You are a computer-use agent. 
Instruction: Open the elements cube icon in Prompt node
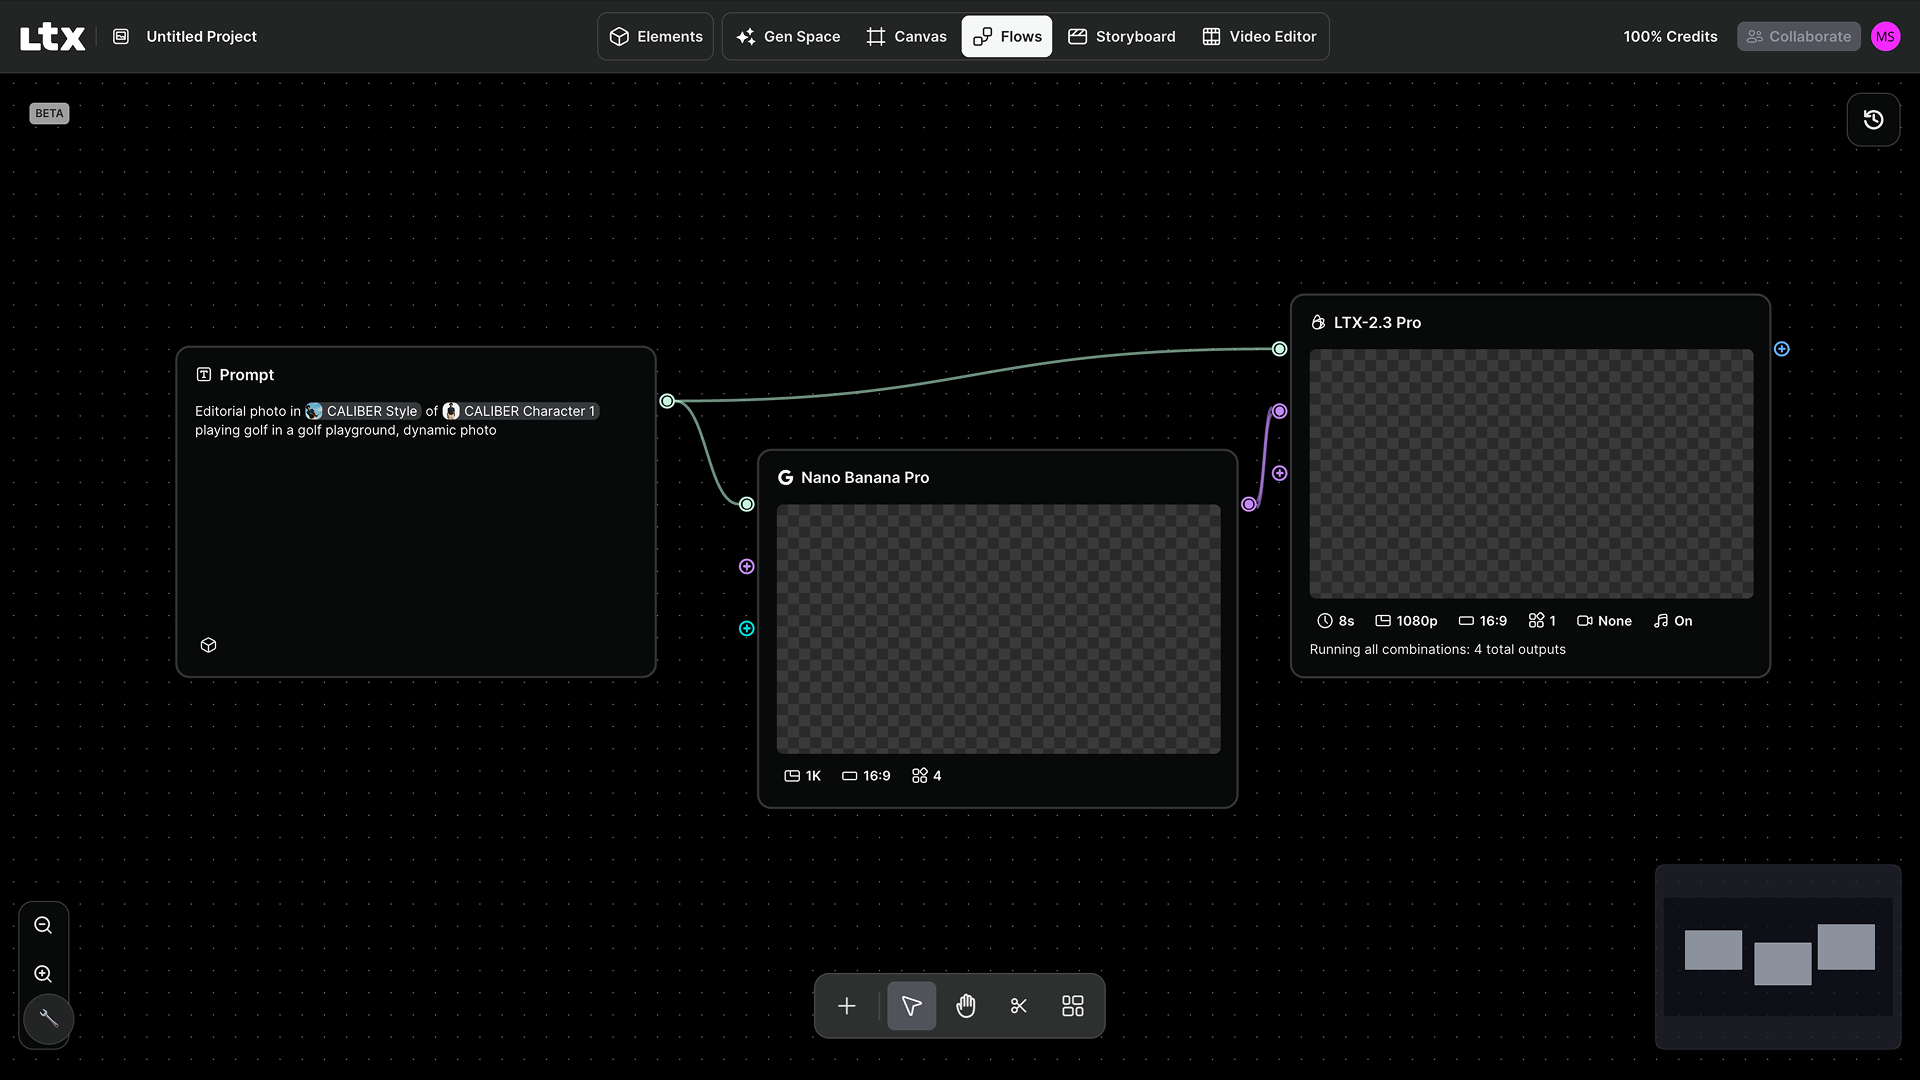pos(209,645)
